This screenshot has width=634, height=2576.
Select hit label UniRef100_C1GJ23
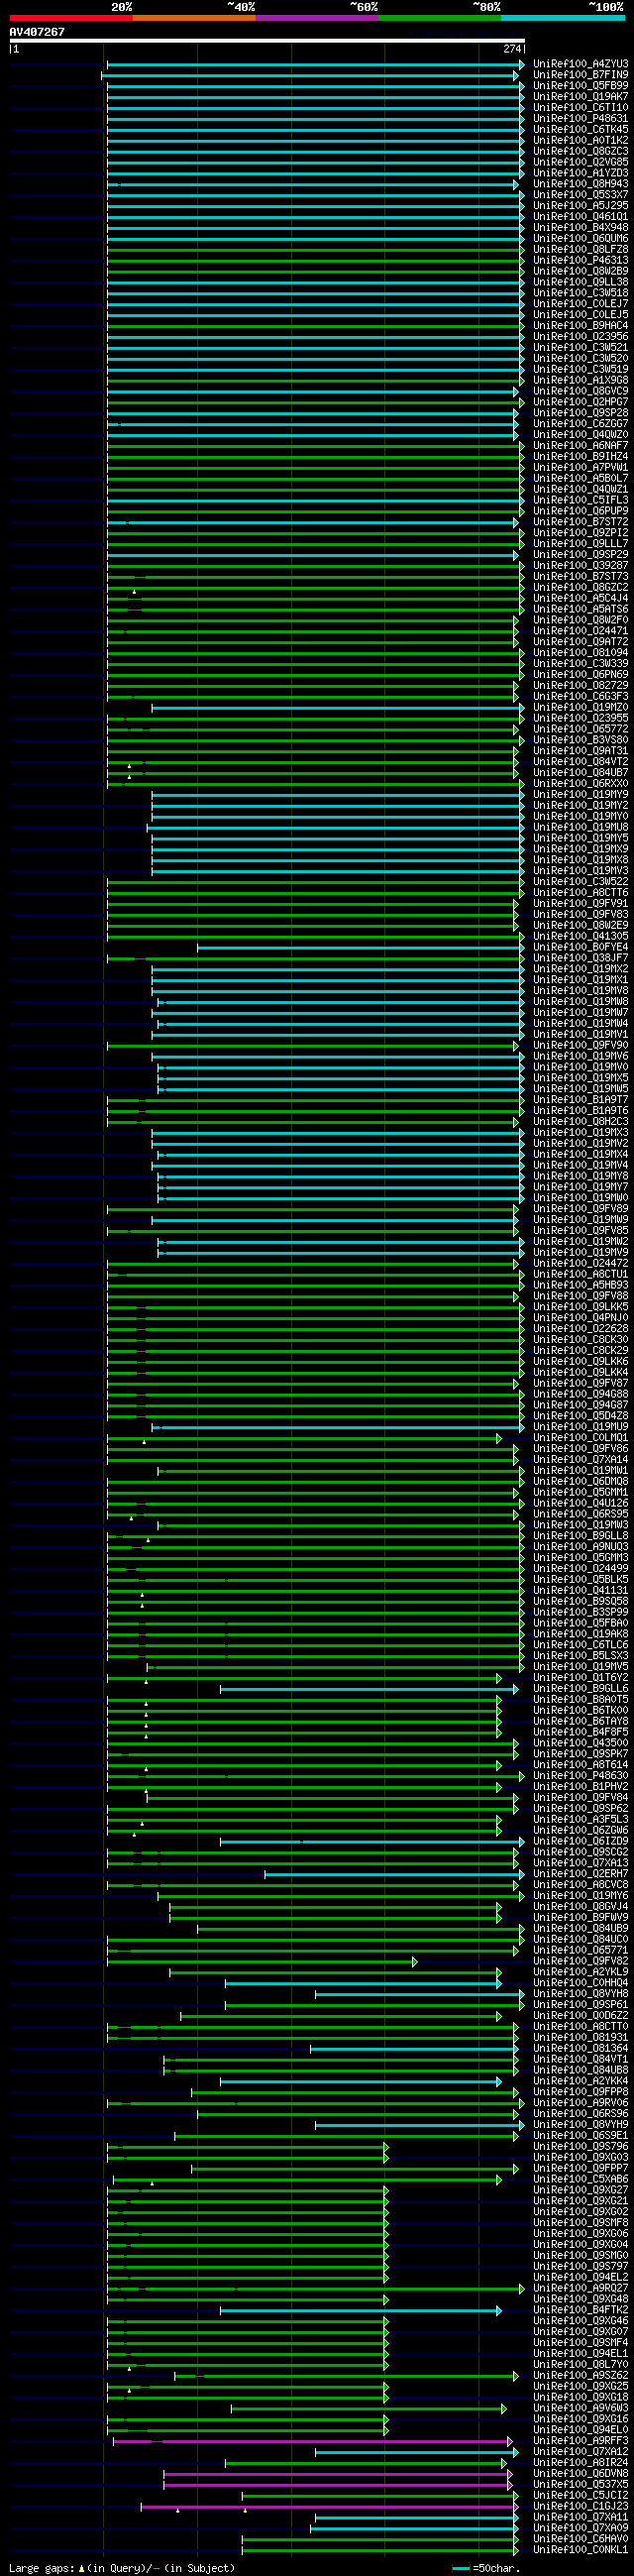tap(581, 2506)
